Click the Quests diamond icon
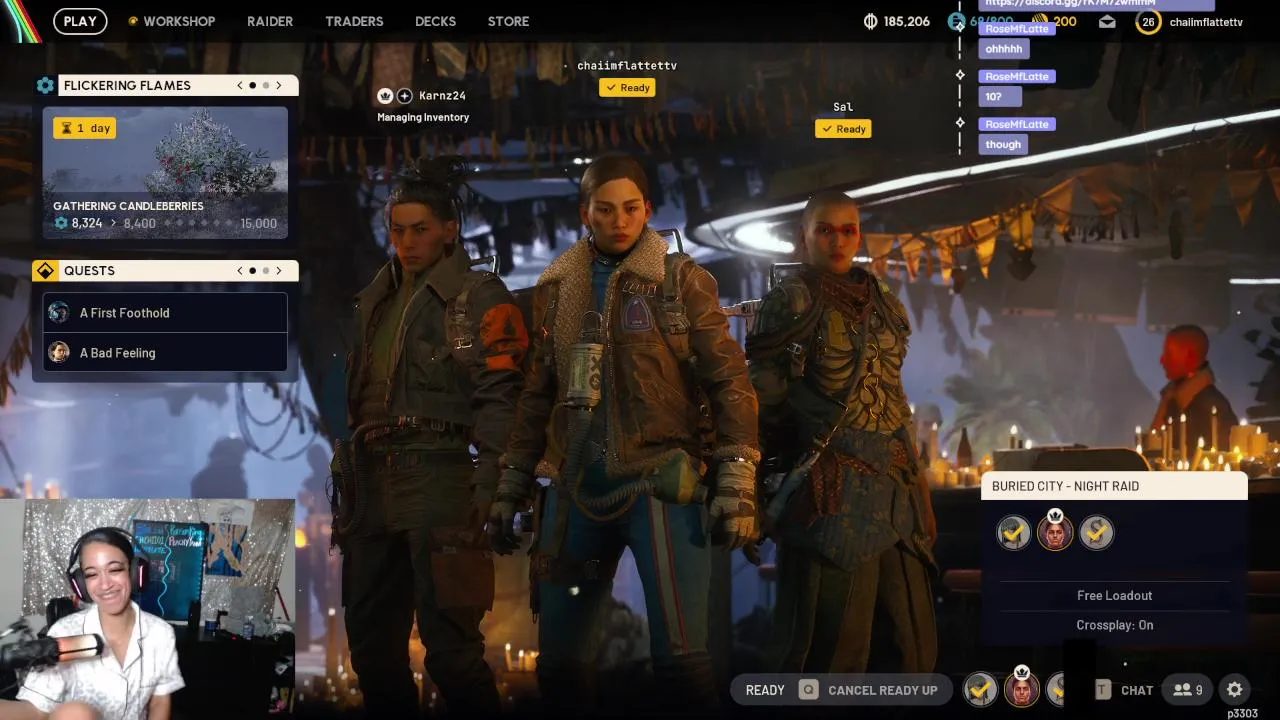1280x720 pixels. pos(45,270)
